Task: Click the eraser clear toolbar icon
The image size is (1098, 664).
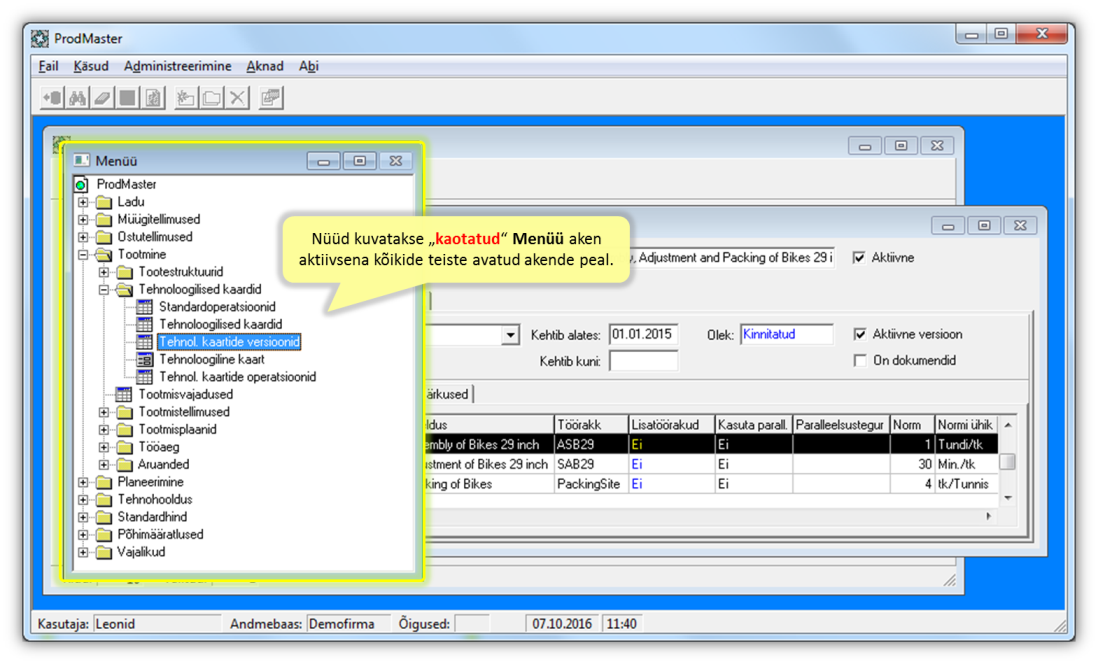Action: 103,98
